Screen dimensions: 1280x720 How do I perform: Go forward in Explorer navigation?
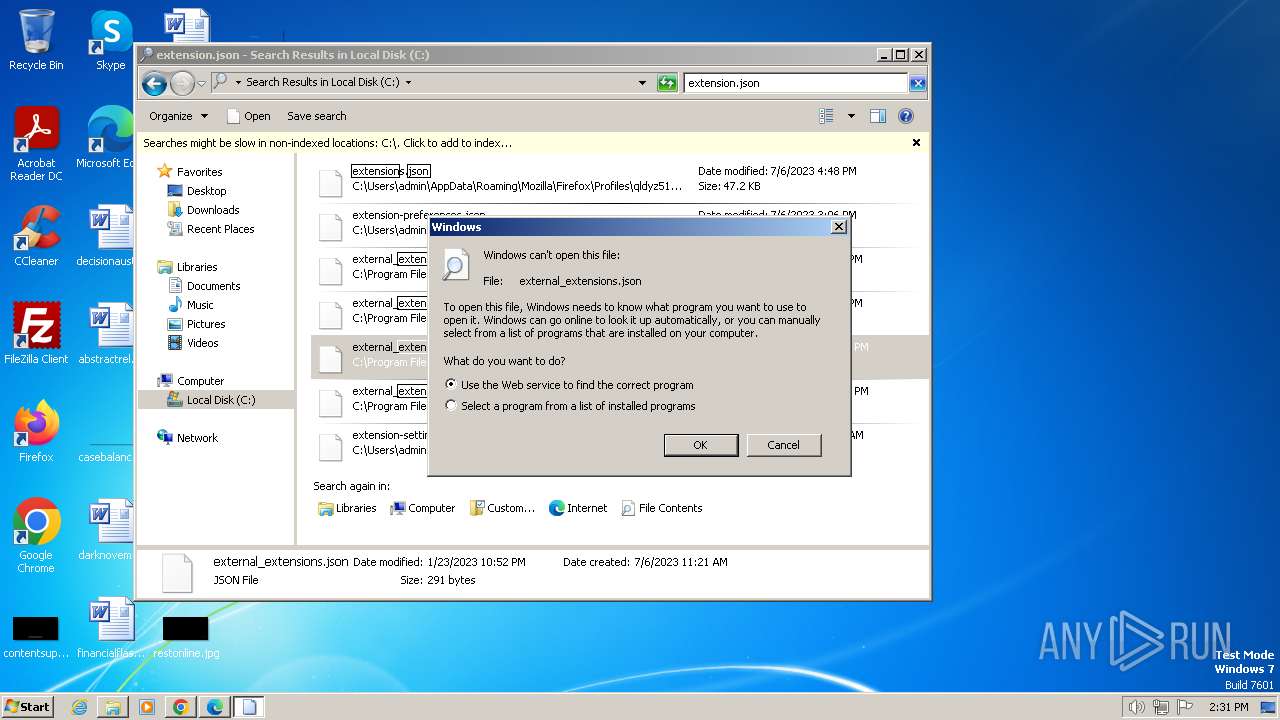[x=182, y=83]
